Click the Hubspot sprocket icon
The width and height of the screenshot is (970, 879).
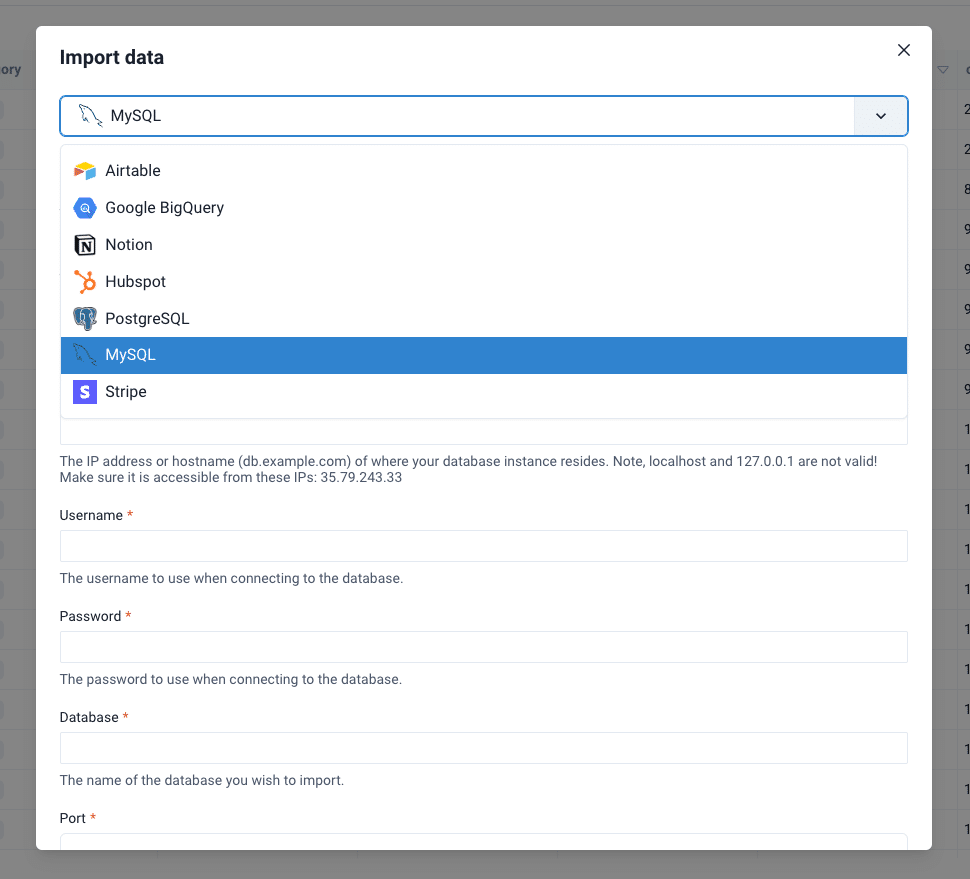85,282
